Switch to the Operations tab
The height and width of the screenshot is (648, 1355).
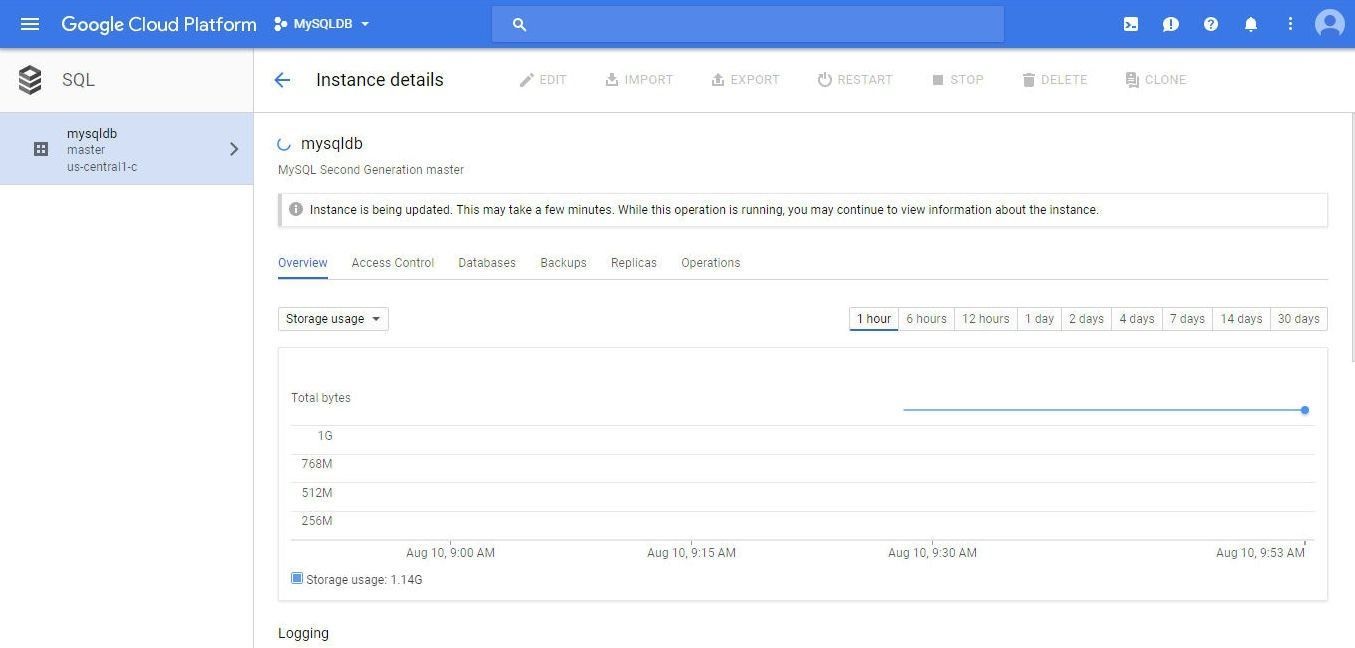tap(711, 263)
